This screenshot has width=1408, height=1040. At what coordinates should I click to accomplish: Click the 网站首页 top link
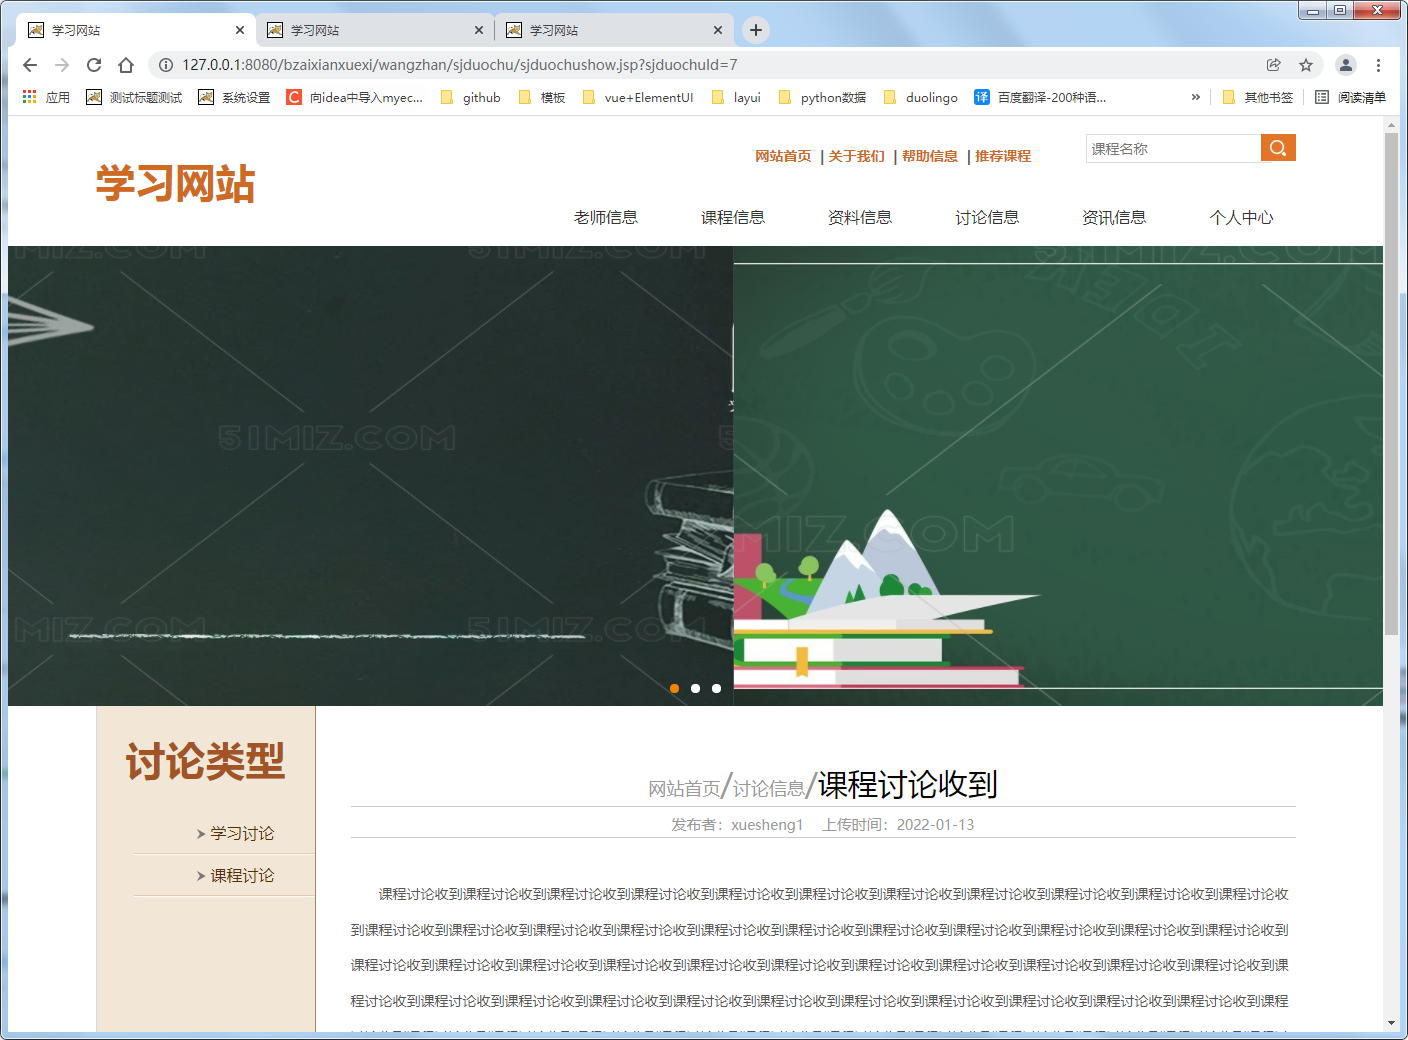point(783,156)
